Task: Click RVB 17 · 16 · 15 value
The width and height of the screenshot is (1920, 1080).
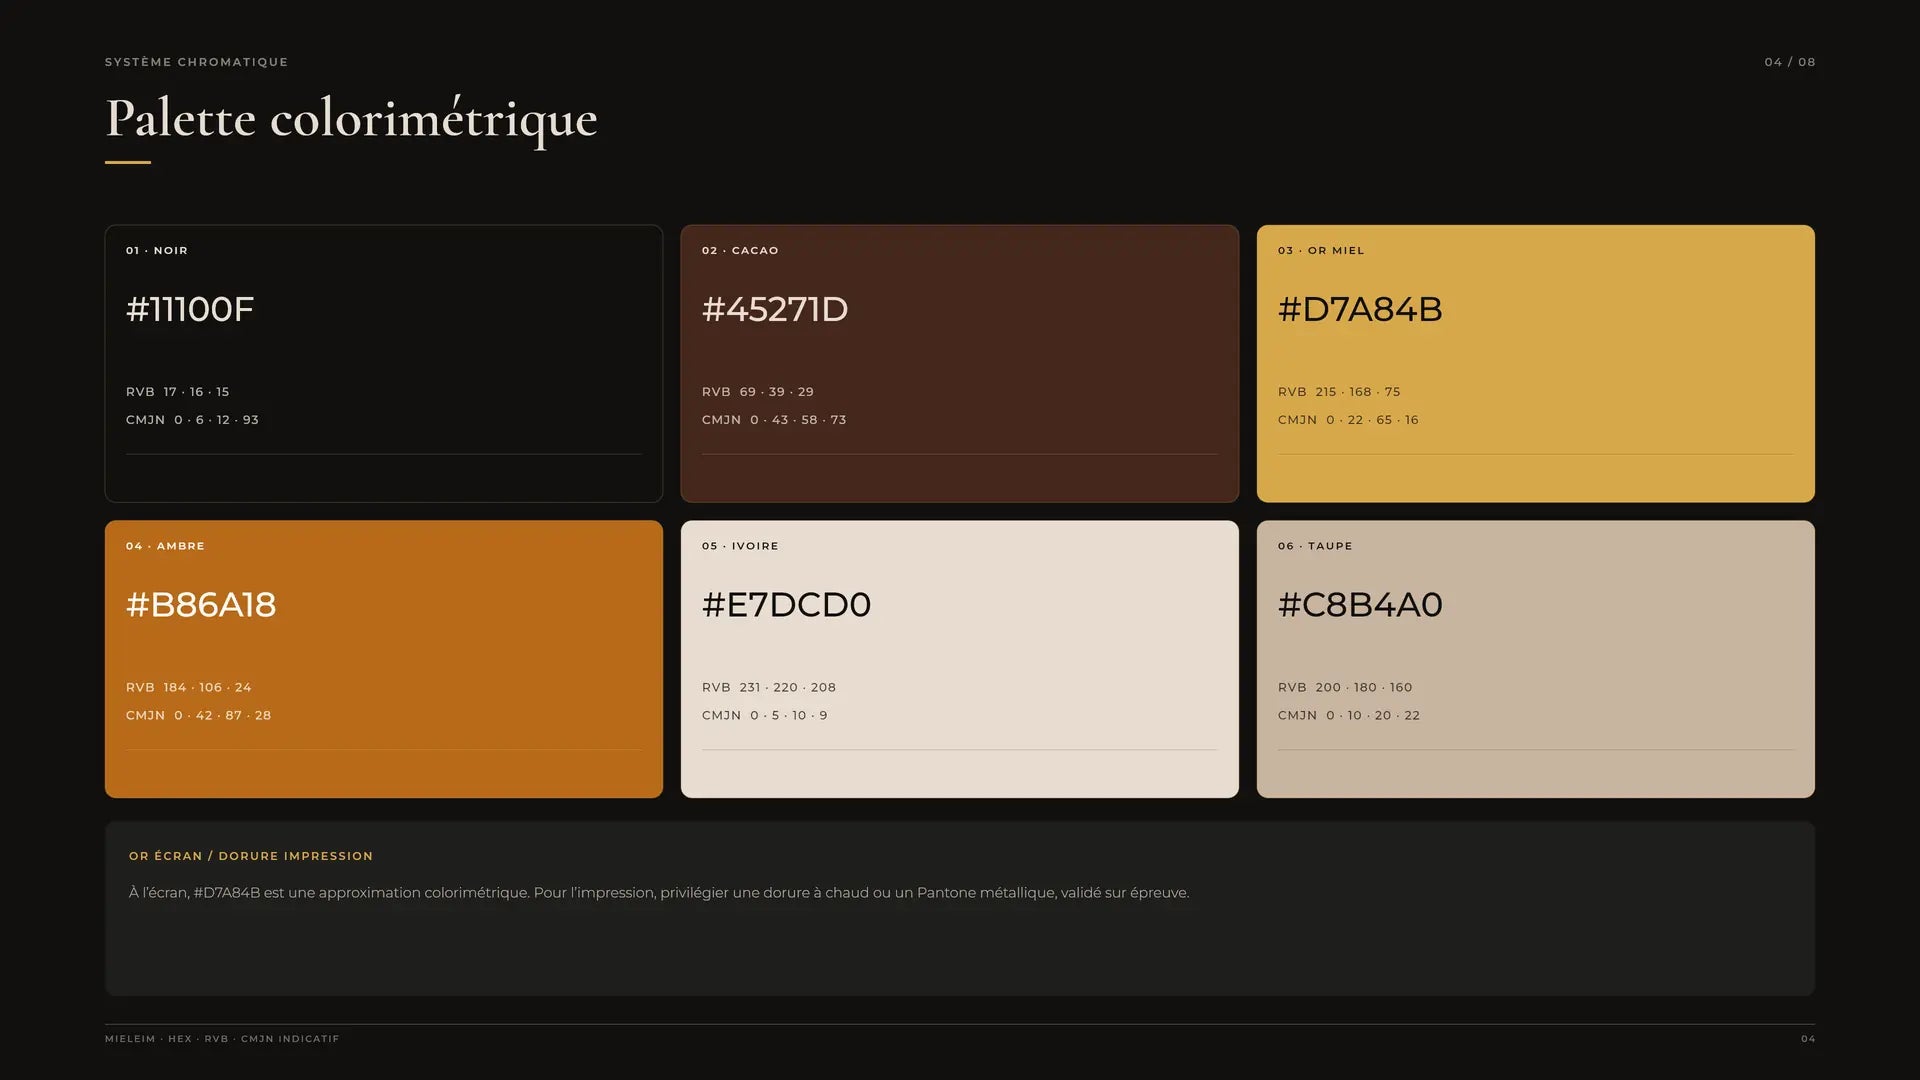Action: click(x=178, y=392)
